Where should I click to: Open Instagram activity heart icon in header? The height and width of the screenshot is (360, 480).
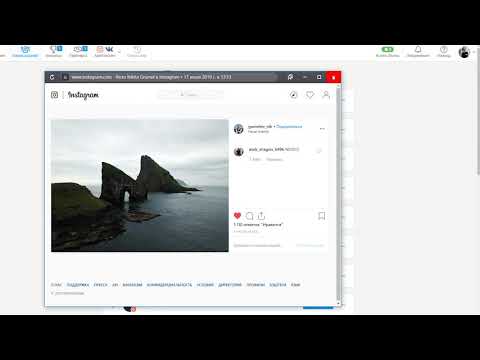(310, 95)
